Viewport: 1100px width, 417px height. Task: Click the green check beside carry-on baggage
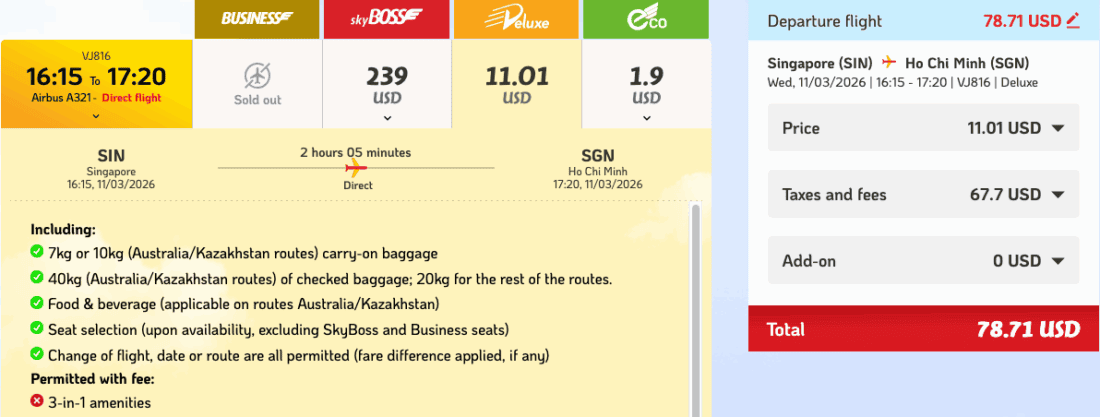click(37, 253)
